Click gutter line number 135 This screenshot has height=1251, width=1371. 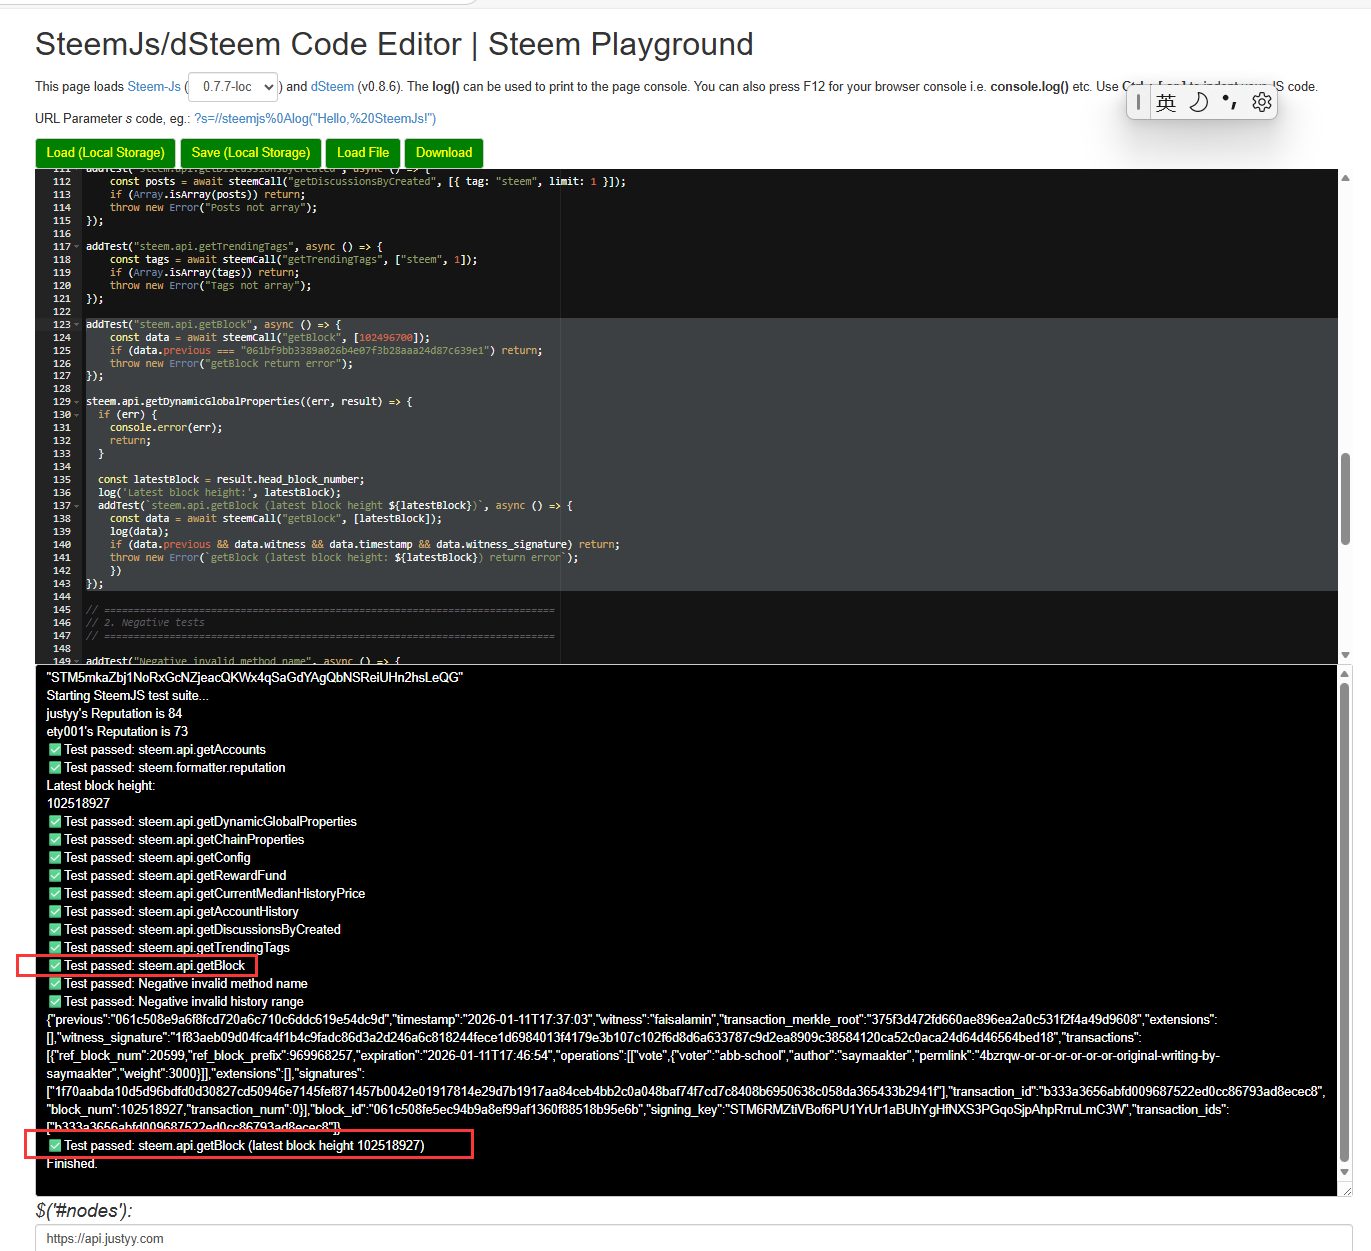coord(61,480)
